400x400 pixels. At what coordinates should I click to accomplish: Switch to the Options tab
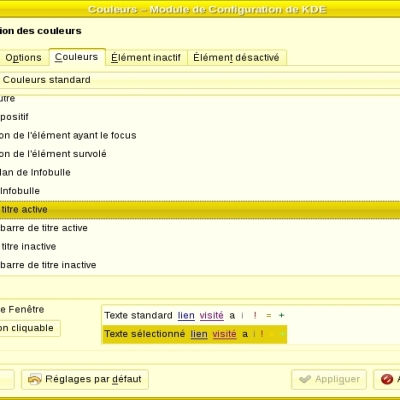[23, 58]
